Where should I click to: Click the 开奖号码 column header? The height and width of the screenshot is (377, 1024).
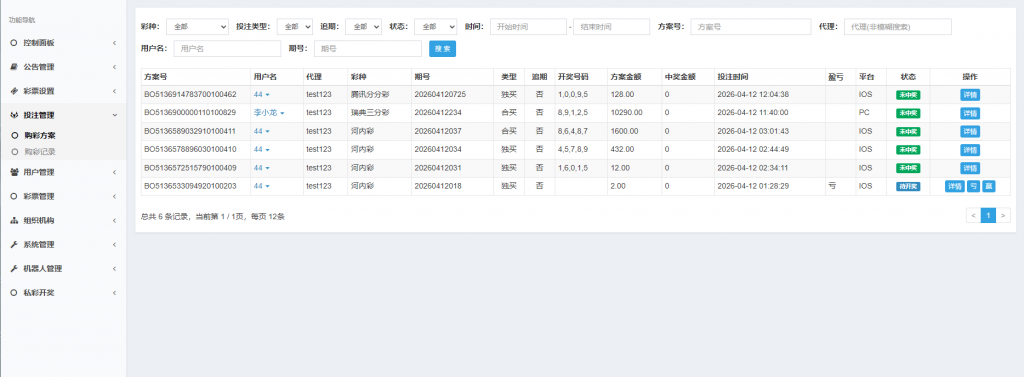[x=573, y=76]
